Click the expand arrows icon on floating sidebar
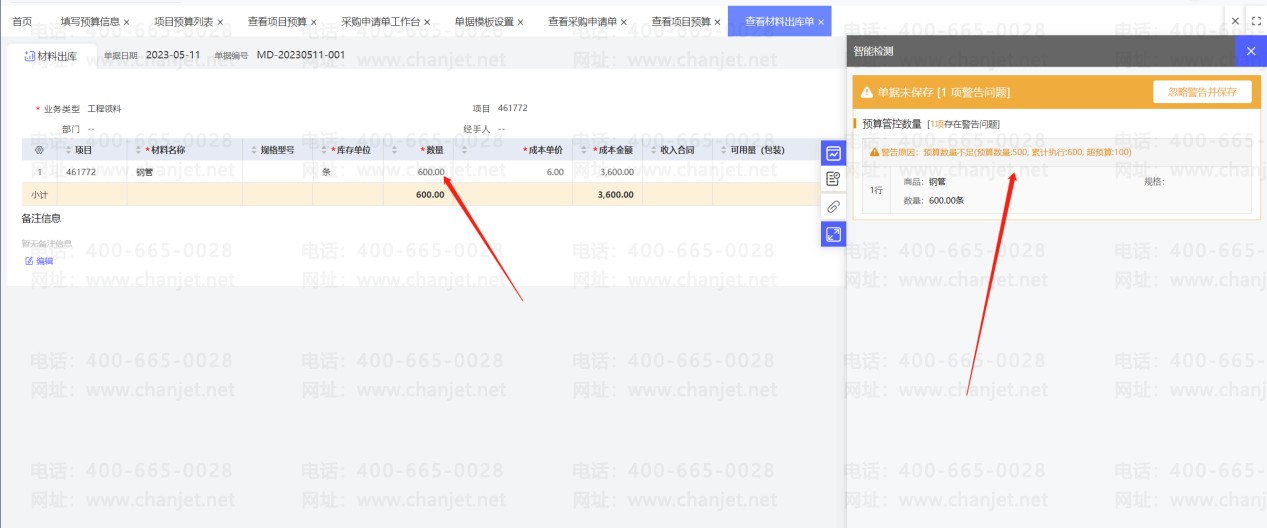This screenshot has width=1267, height=528. (x=833, y=234)
